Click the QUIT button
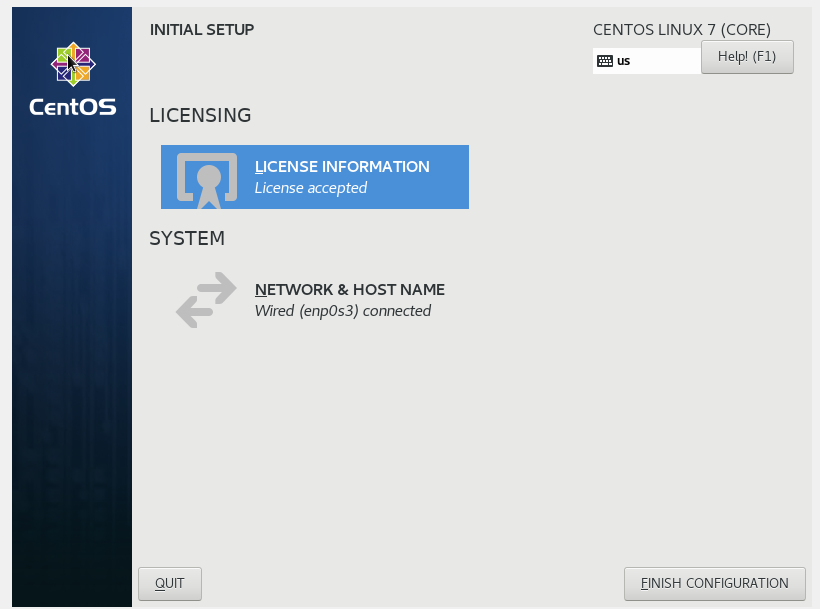Screen dimensions: 820x609 tap(170, 583)
